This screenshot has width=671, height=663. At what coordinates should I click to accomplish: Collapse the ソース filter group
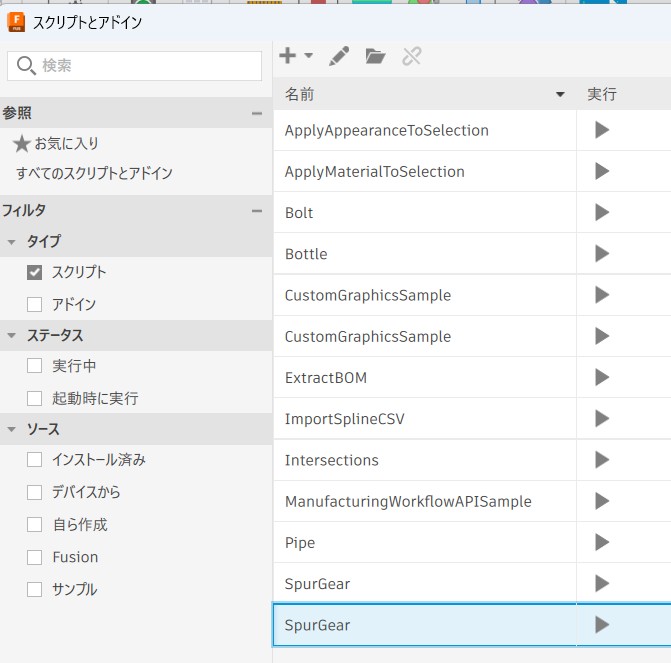point(12,429)
